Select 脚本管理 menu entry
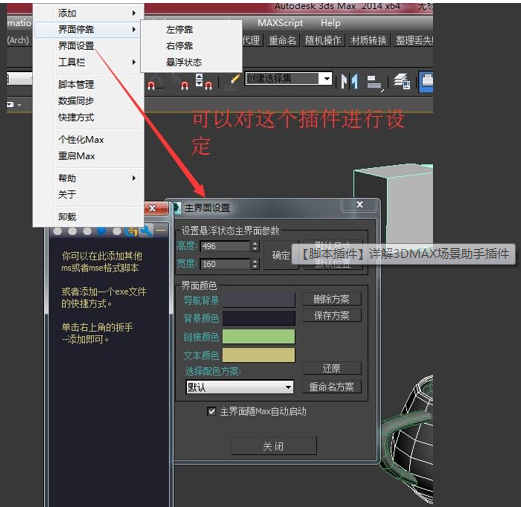 point(76,84)
